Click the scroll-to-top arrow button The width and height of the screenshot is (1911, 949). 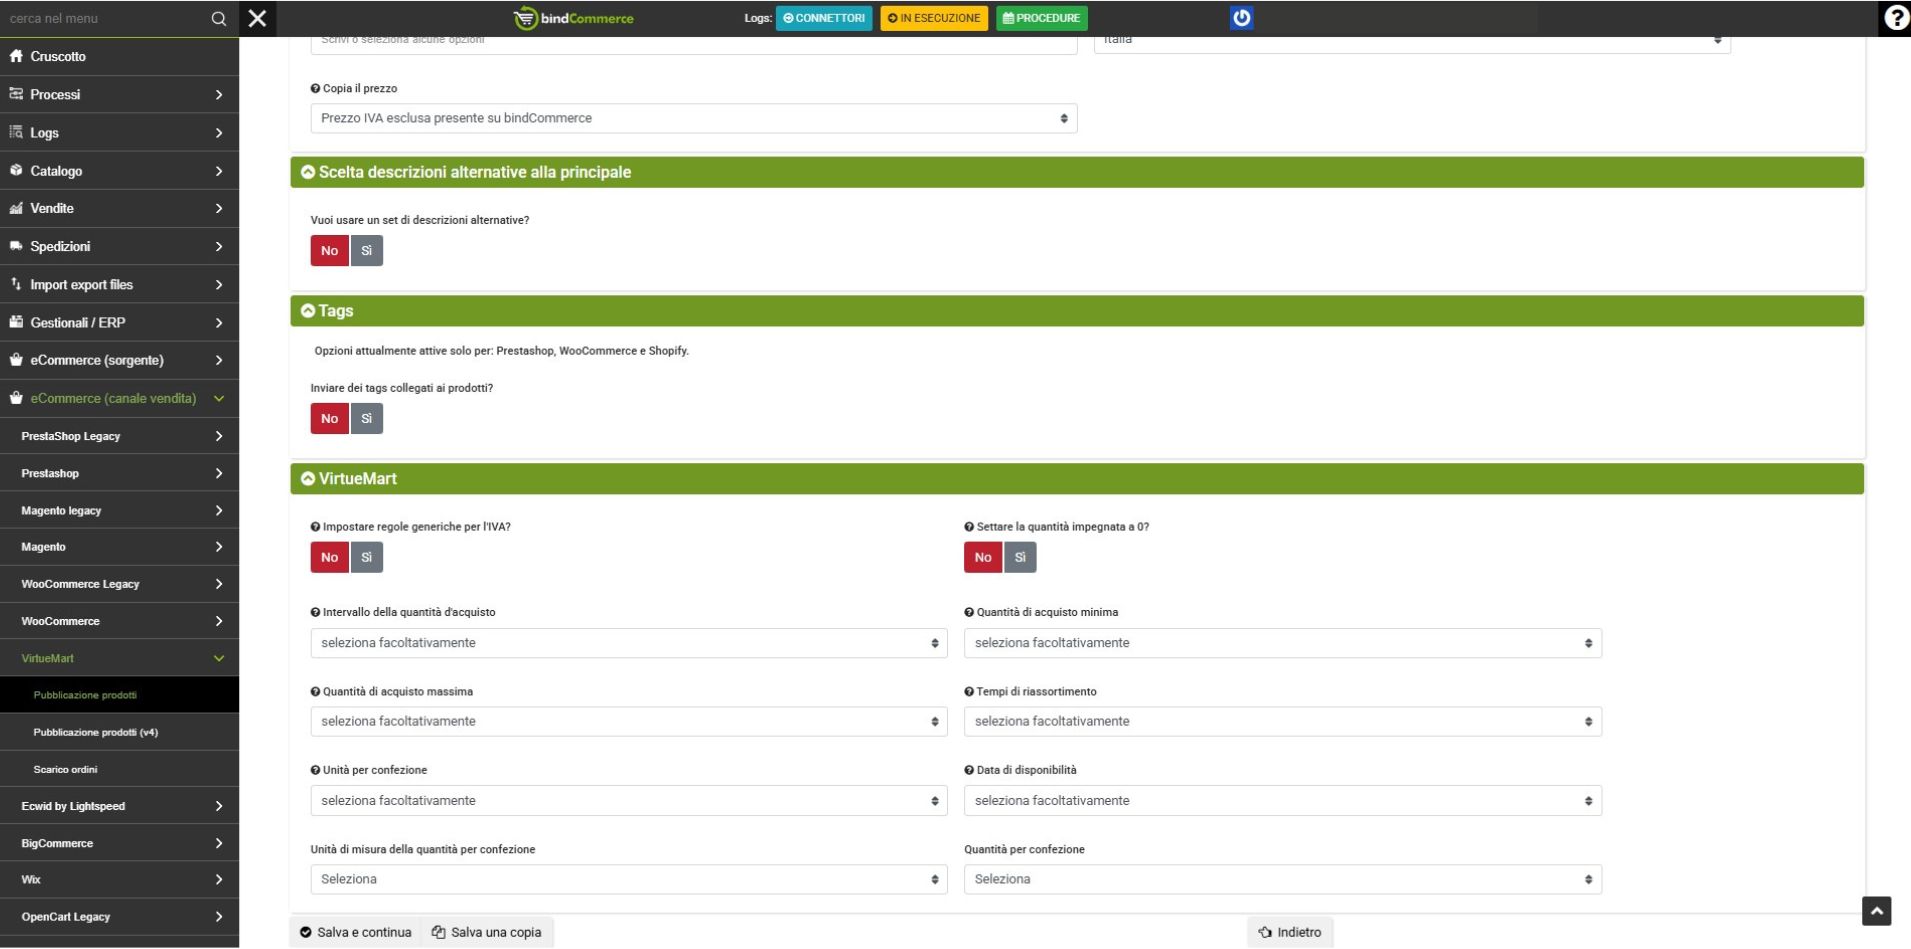(x=1876, y=911)
